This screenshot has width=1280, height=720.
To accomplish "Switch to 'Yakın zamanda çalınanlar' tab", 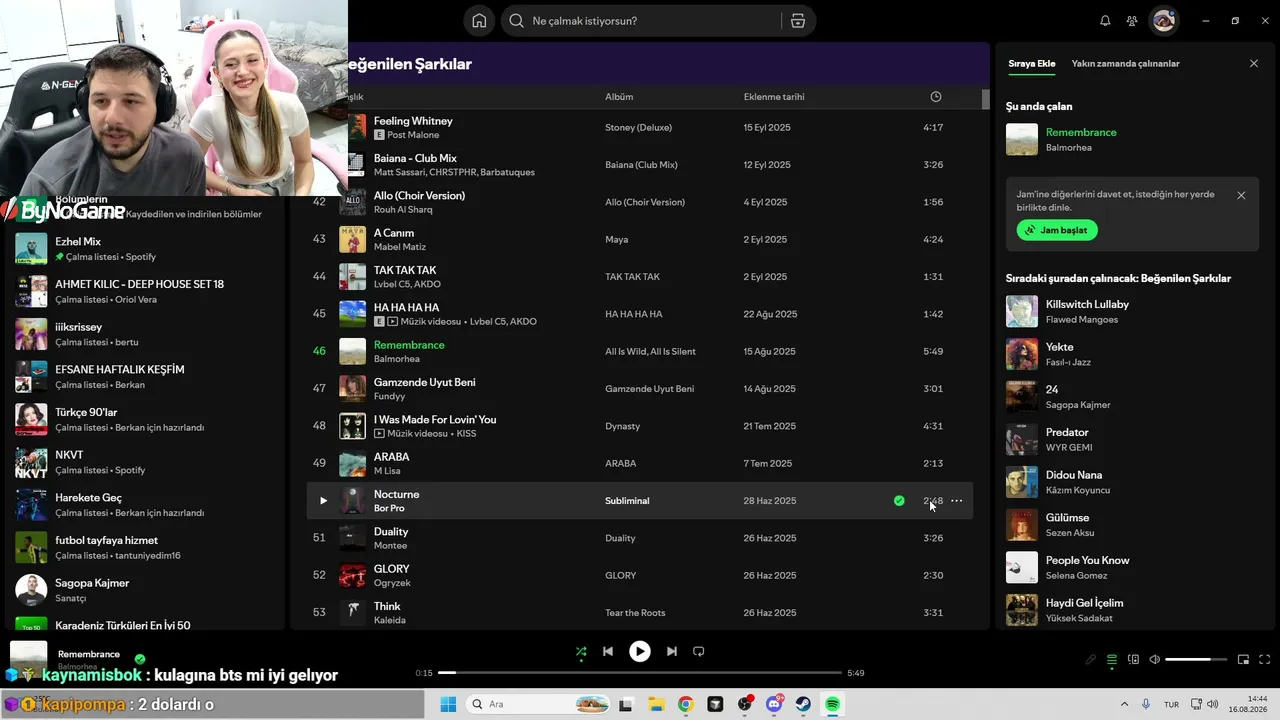I will click(1126, 64).
